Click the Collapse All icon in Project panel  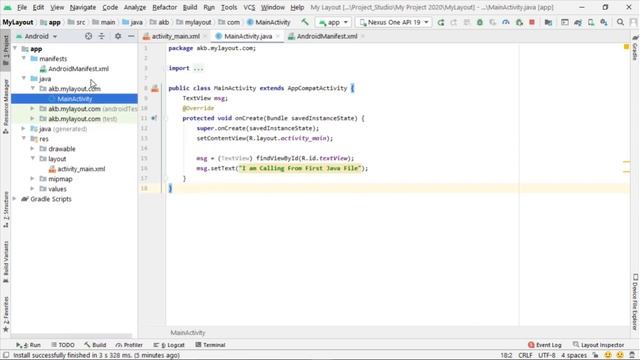click(102, 36)
